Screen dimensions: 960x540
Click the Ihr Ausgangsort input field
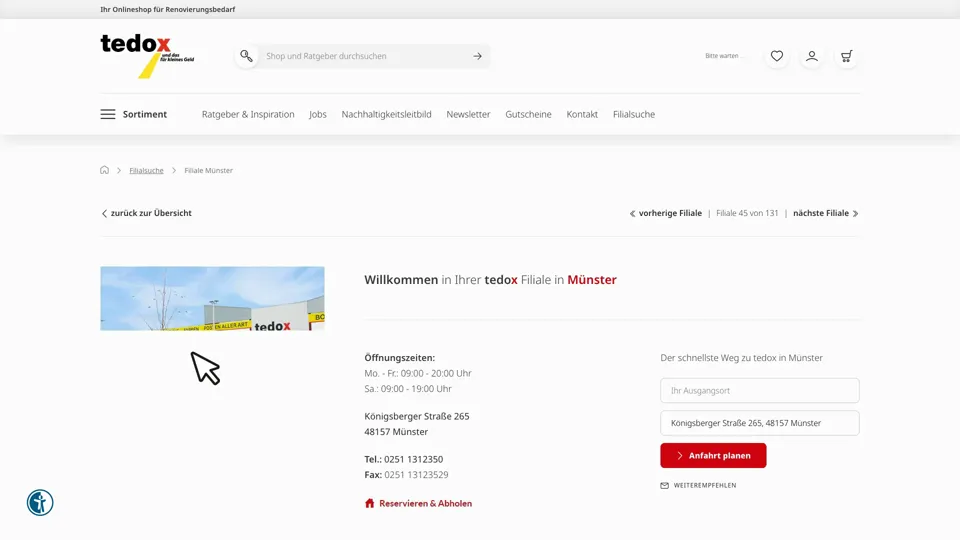point(760,391)
